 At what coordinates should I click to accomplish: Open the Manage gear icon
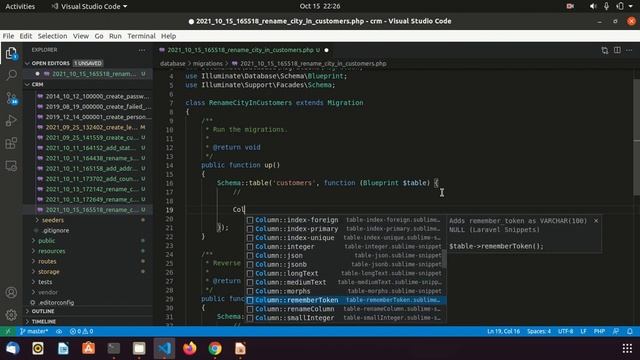tap(11, 314)
